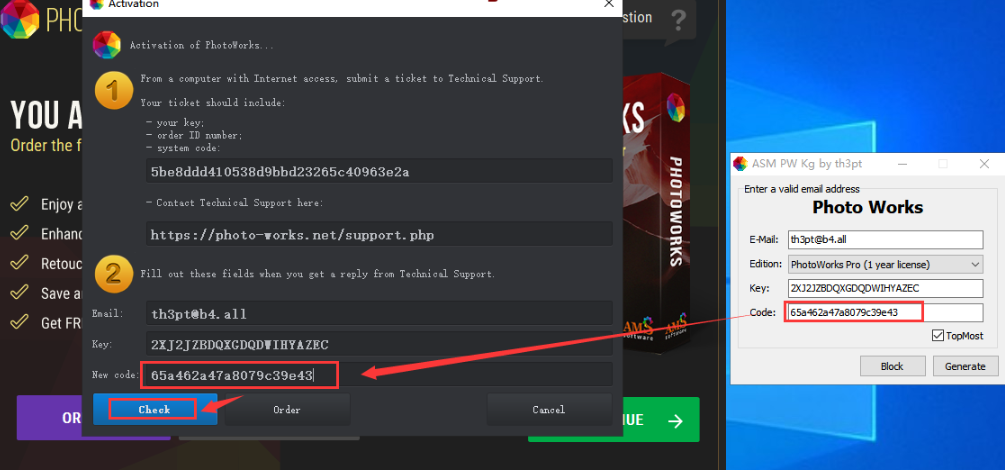
Task: Expand the Edition dropdown
Action: click(975, 264)
